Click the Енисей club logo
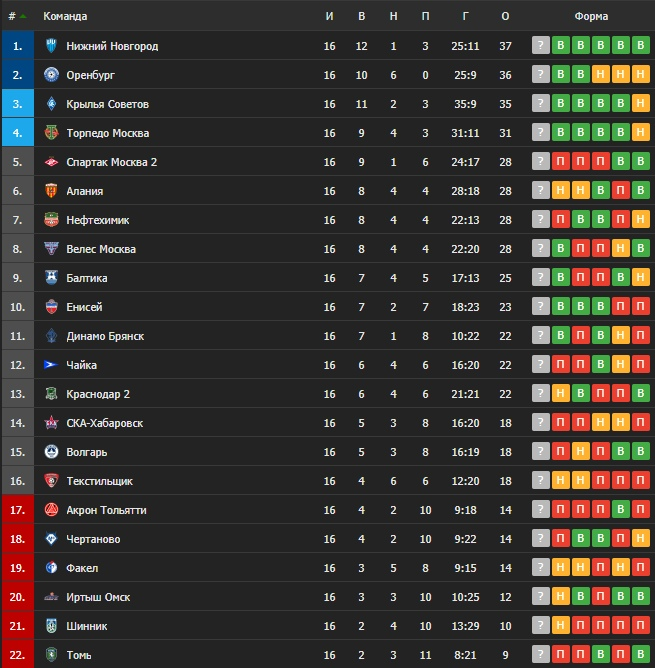Screen dimensions: 655x668 pos(52,307)
